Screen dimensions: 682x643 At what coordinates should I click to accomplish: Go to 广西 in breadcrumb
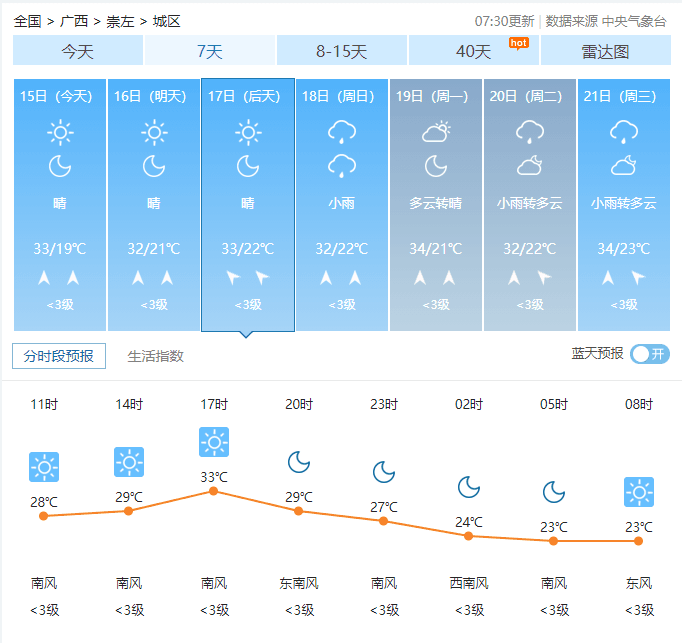[x=74, y=21]
